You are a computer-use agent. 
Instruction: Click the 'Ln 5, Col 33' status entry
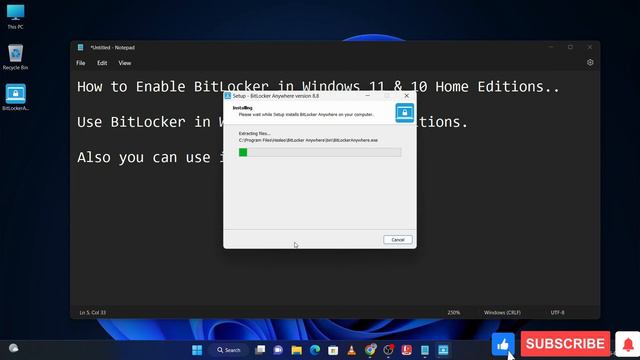pos(93,312)
